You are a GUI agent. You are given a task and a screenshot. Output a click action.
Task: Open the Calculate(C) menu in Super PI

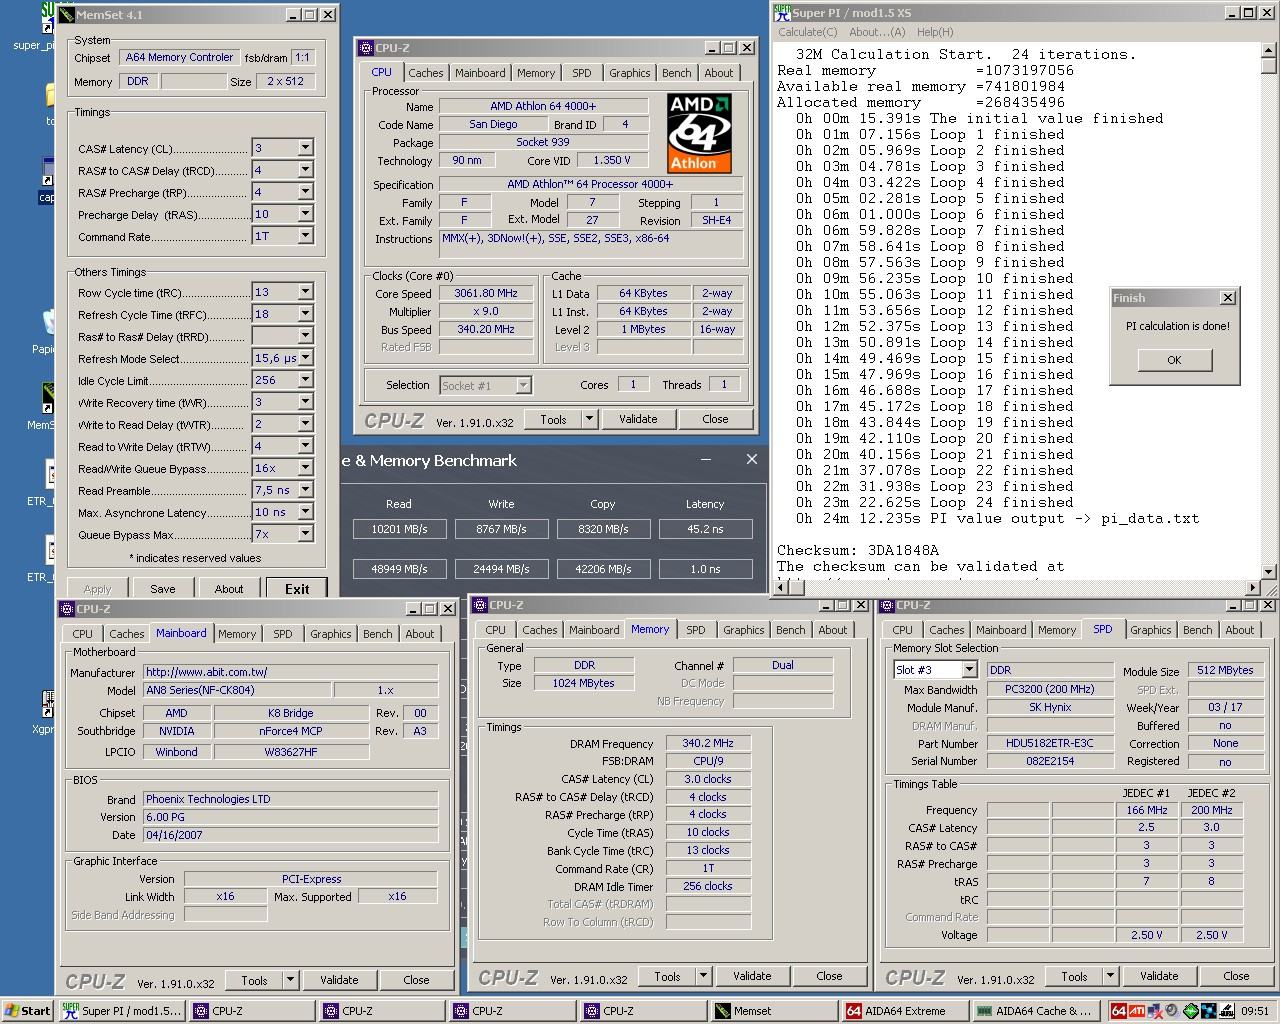(x=808, y=32)
